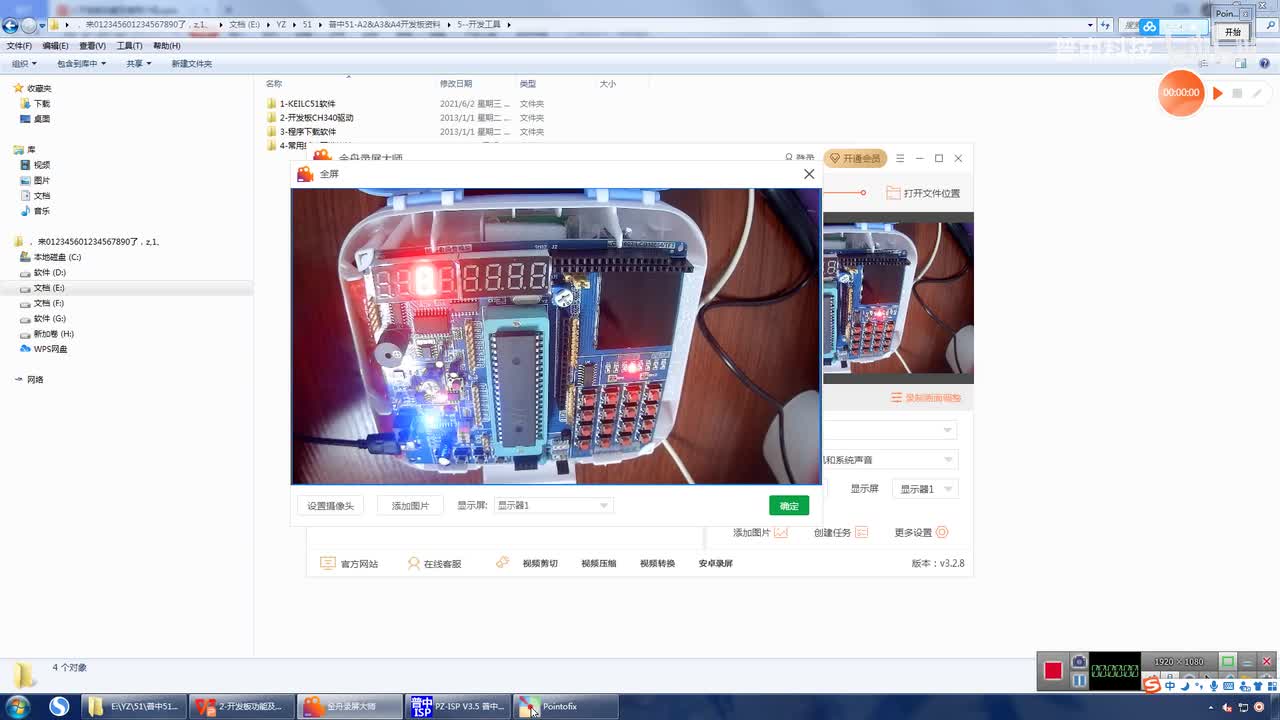Open 视频转换 tool
1280x720 pixels.
[657, 564]
